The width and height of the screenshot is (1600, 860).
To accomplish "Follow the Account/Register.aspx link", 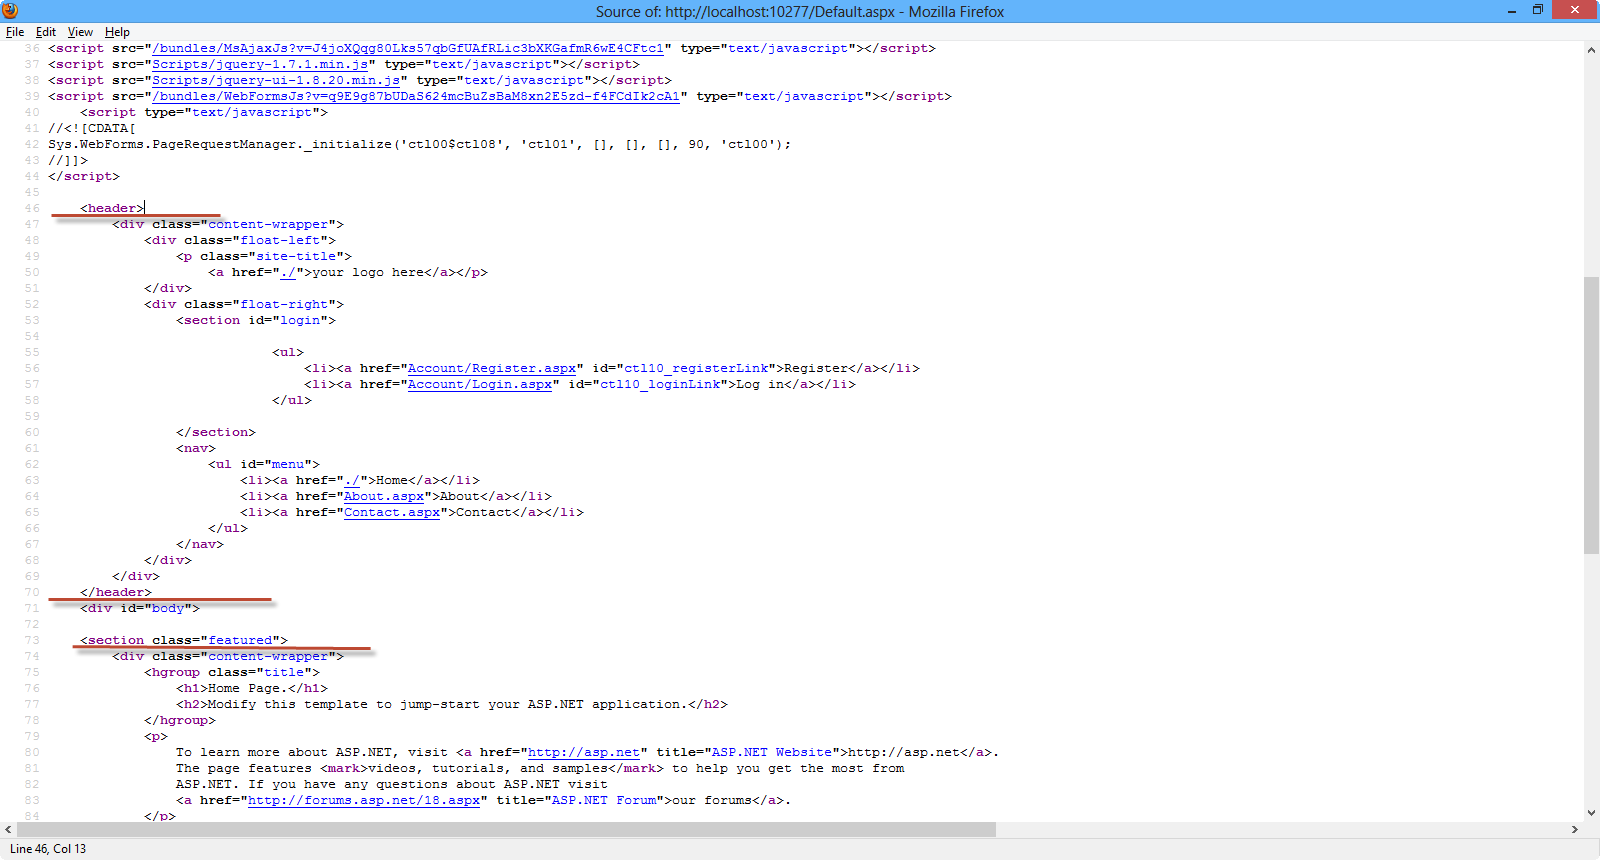I will (x=492, y=368).
